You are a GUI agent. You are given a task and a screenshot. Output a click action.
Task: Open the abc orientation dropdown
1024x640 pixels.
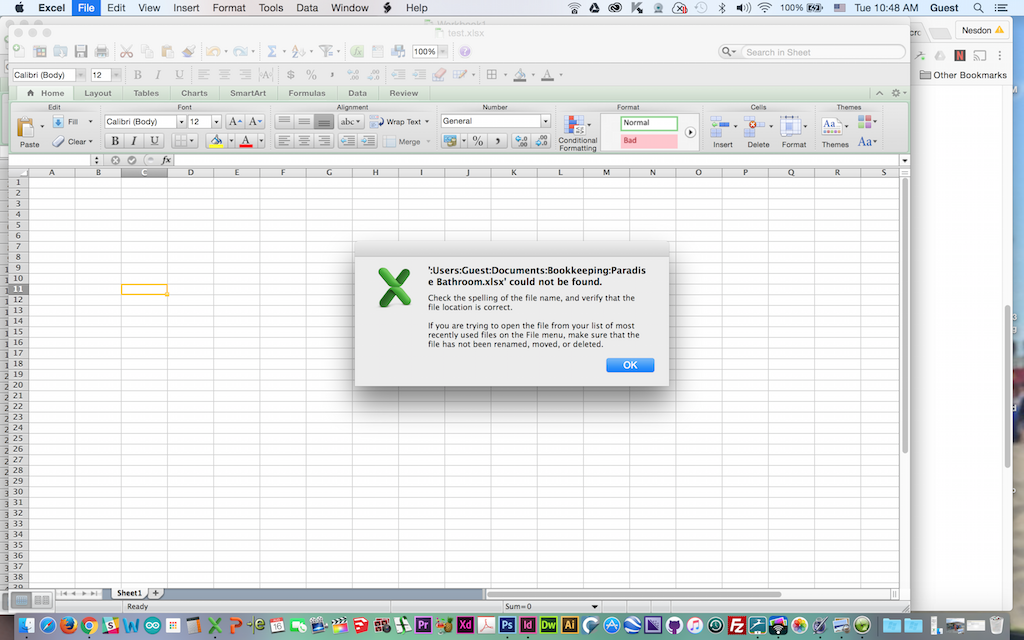[x=351, y=122]
